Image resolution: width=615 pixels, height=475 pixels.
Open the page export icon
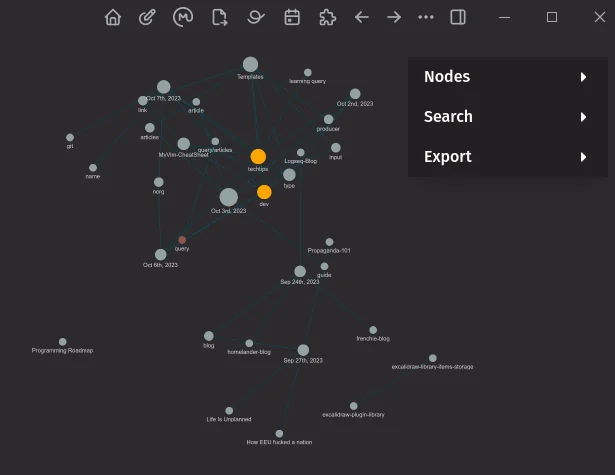220,18
